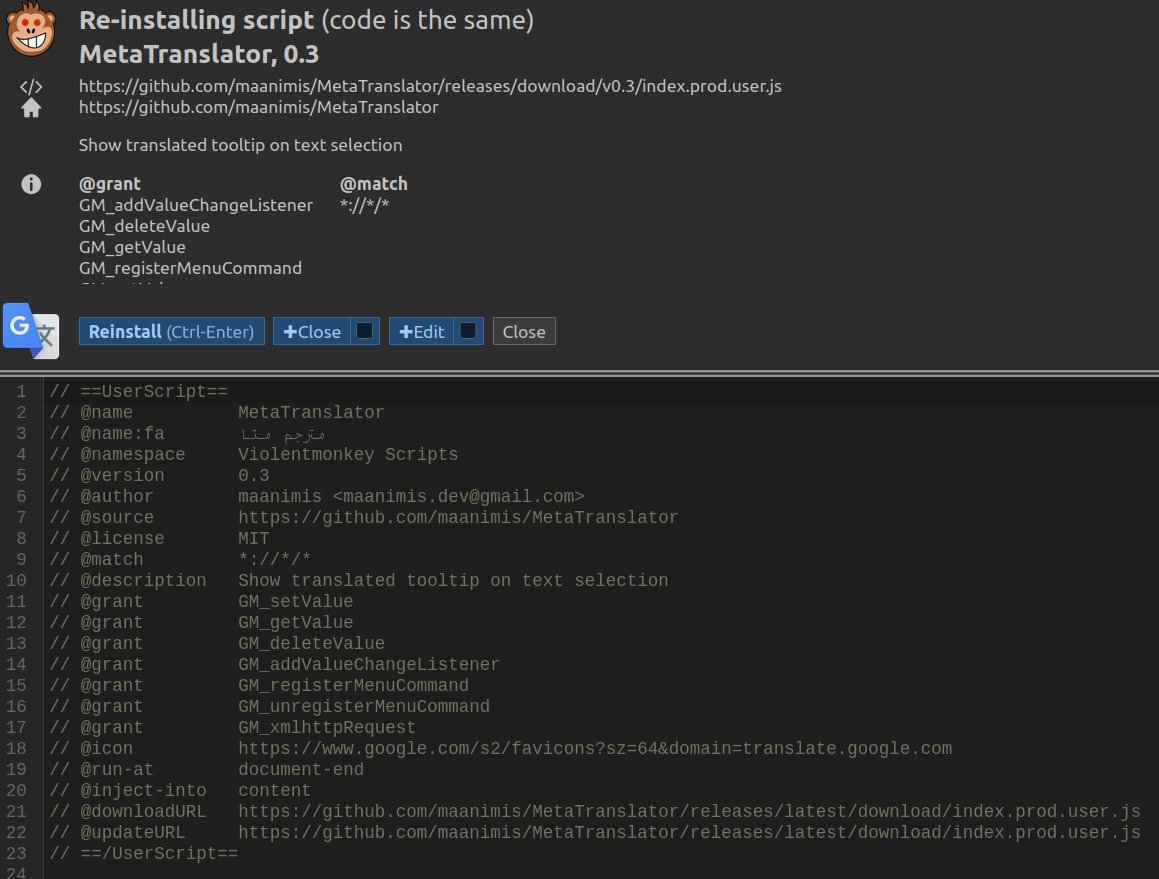
Task: Click line number 20 in the gutter
Action: (16, 791)
